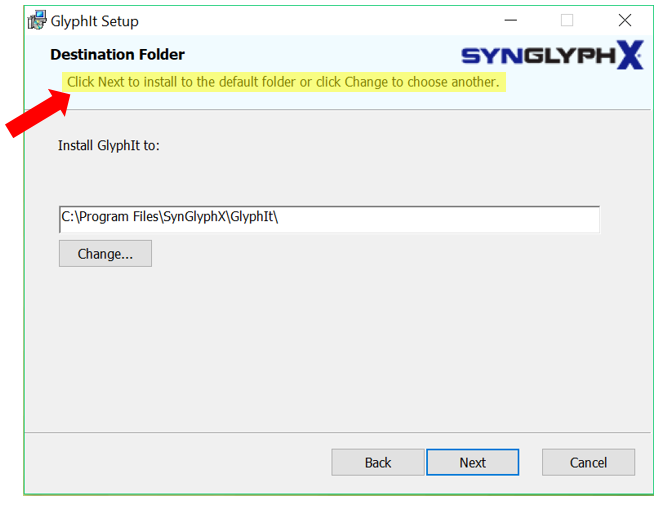
Task: Click the 'Click Next to install' instruction text
Action: point(283,82)
